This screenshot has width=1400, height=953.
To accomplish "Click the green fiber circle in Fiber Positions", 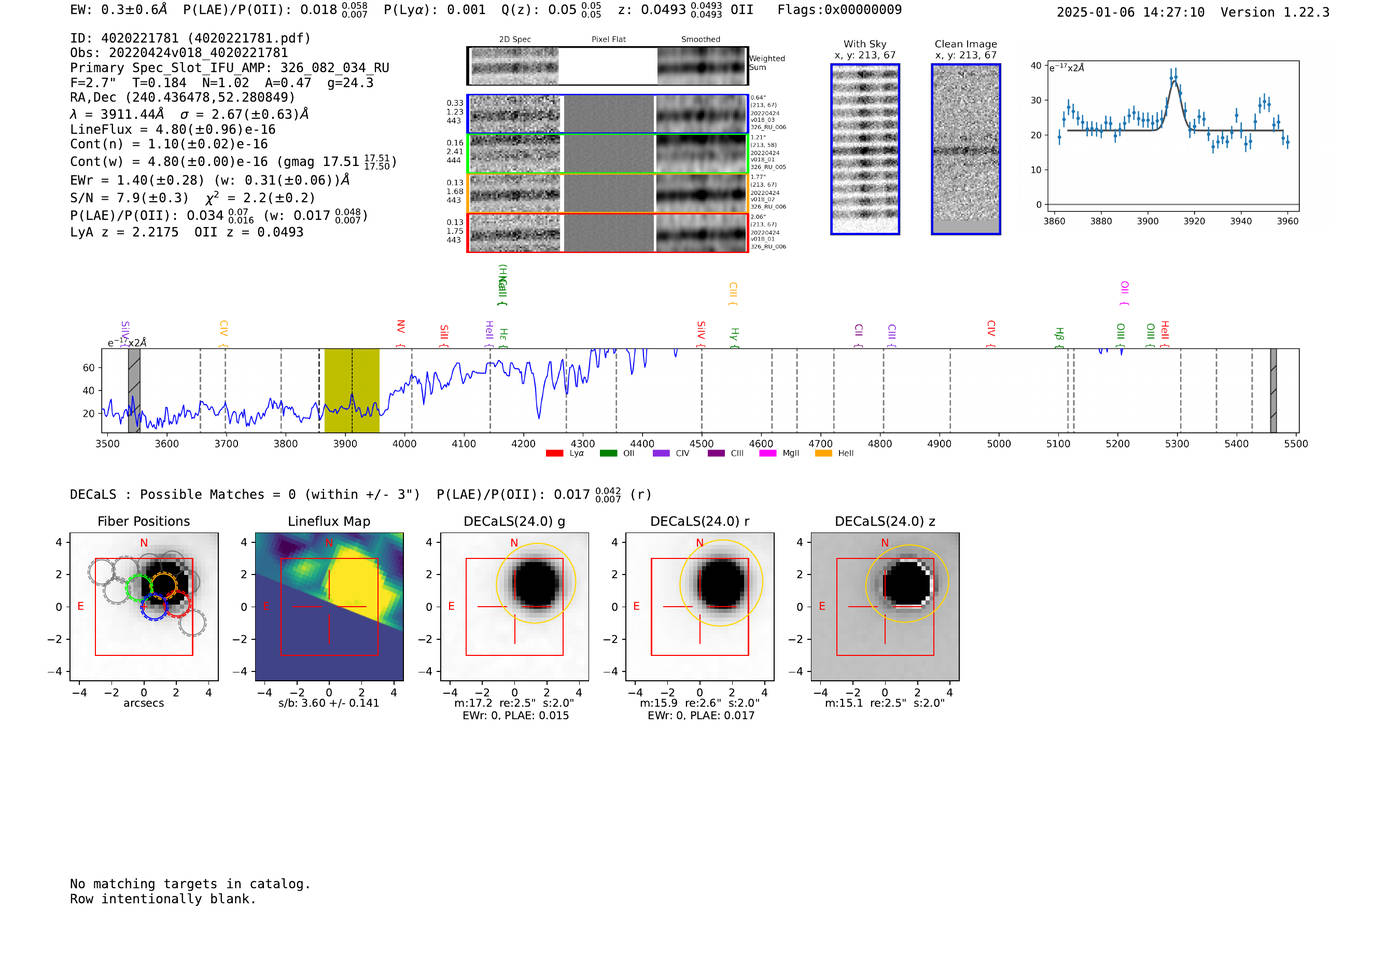I will point(138,589).
